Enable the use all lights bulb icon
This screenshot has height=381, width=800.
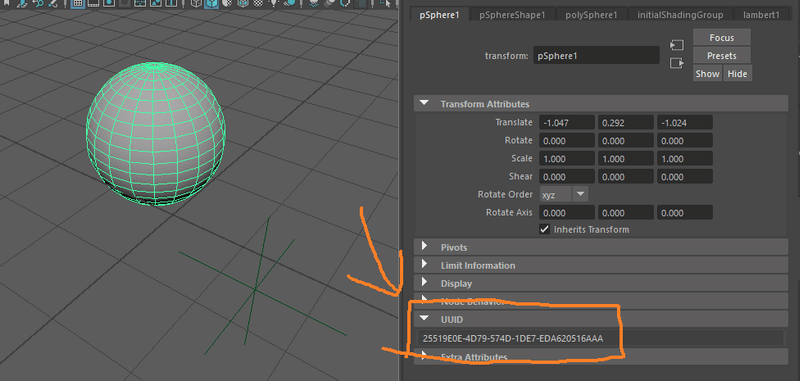275,3
